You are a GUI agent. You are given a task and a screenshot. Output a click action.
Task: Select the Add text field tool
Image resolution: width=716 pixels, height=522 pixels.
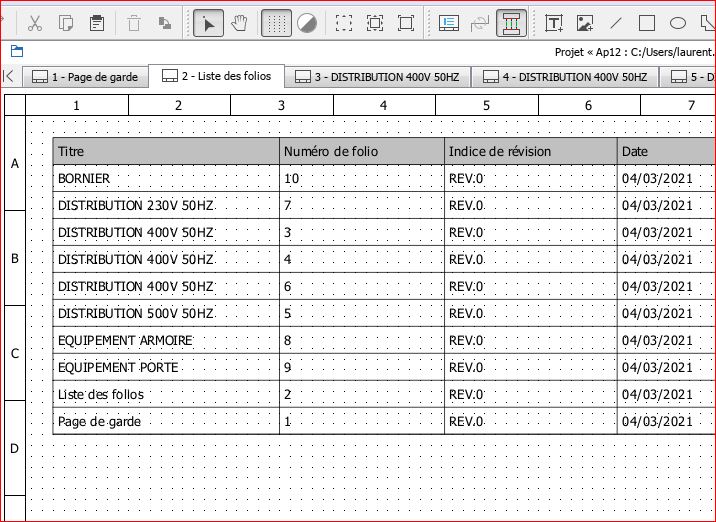click(553, 23)
